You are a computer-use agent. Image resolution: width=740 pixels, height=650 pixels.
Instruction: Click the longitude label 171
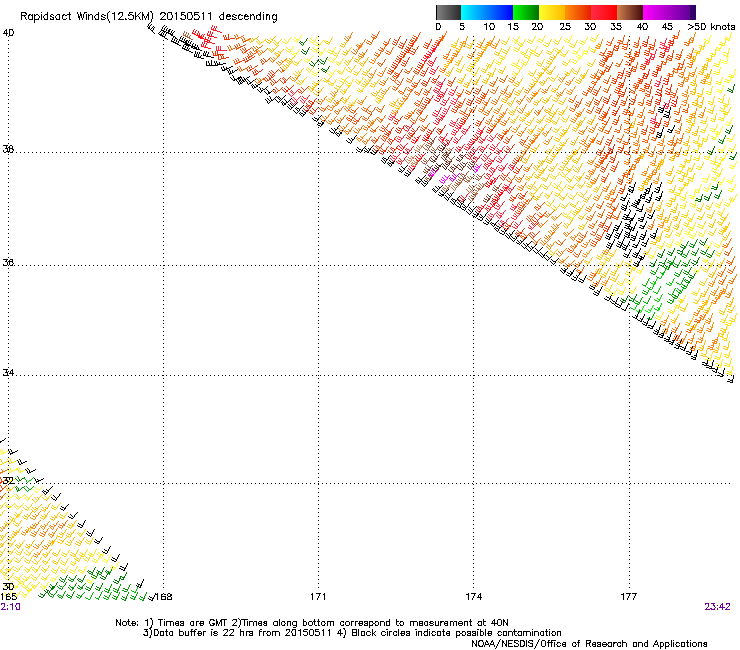click(x=318, y=597)
